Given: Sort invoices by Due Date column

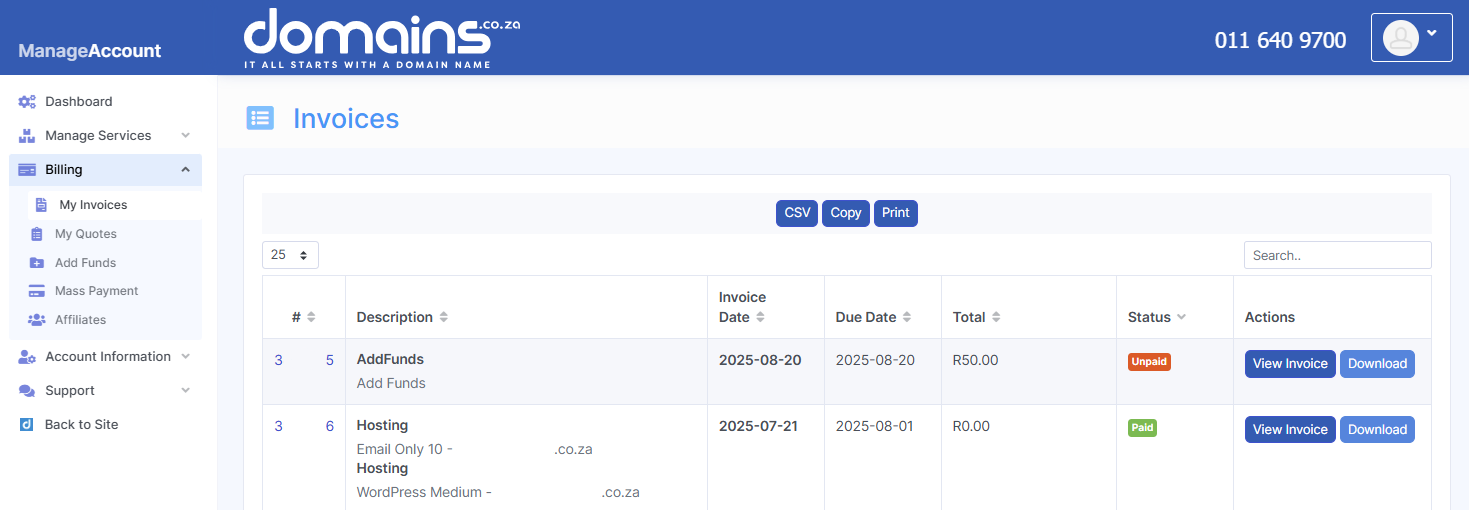Looking at the screenshot, I should coord(873,317).
